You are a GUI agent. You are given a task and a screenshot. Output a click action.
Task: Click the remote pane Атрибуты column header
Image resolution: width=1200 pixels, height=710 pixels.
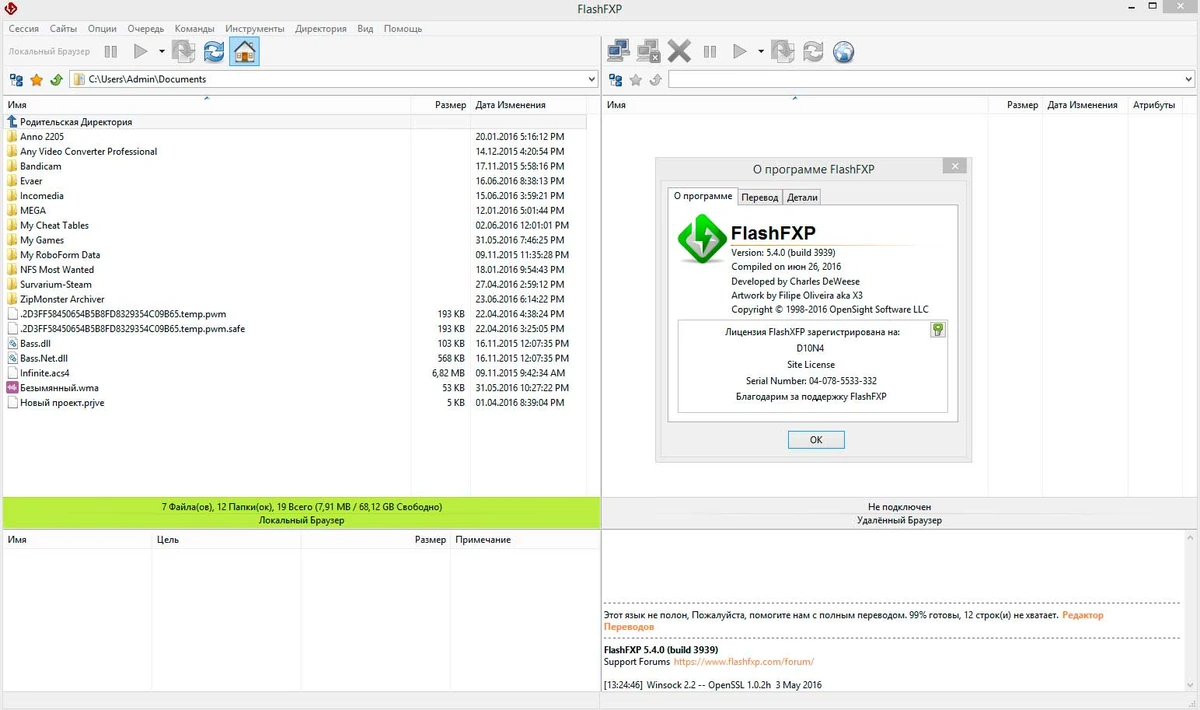click(x=1154, y=105)
